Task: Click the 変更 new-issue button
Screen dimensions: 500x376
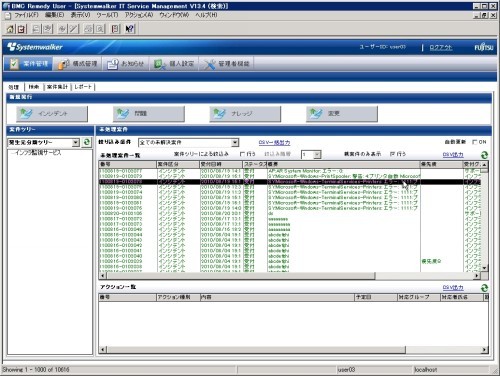Action: click(342, 114)
